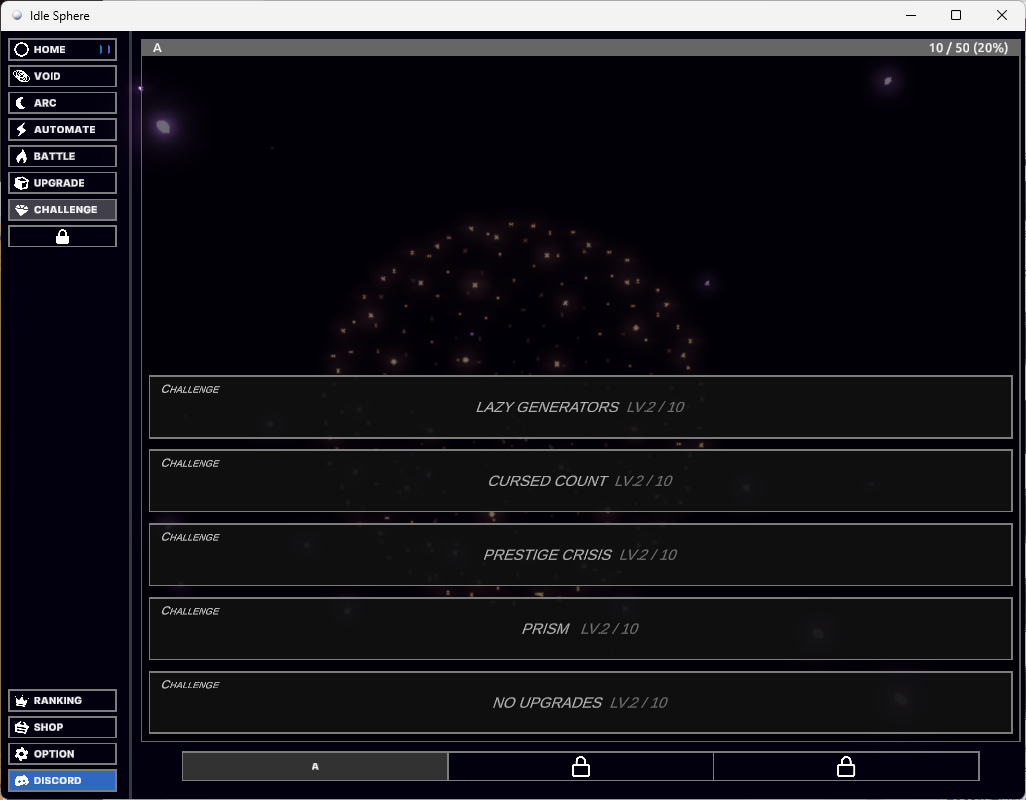The height and width of the screenshot is (800, 1026).
Task: Select the circle HOME icon
Action: pos(20,48)
